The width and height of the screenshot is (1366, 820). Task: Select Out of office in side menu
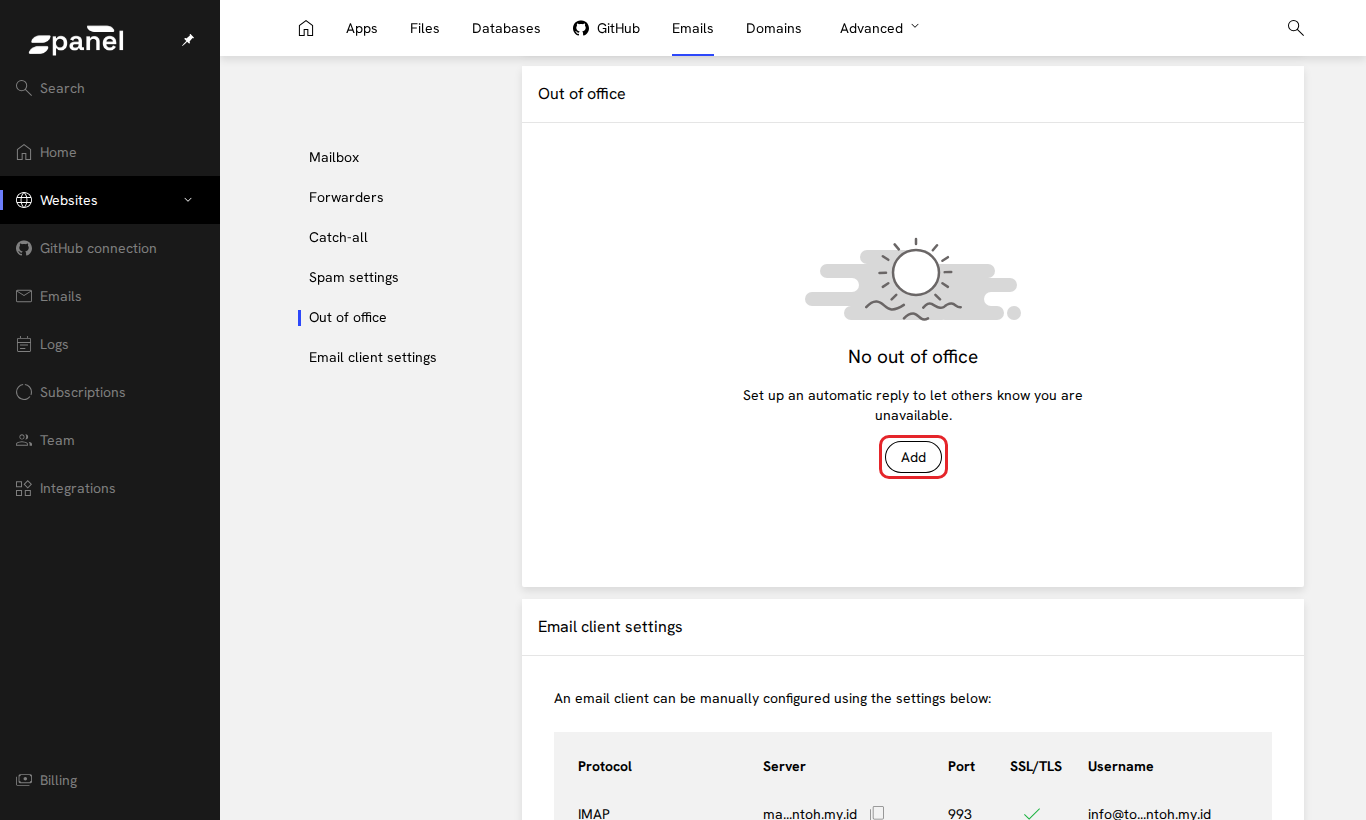point(348,317)
